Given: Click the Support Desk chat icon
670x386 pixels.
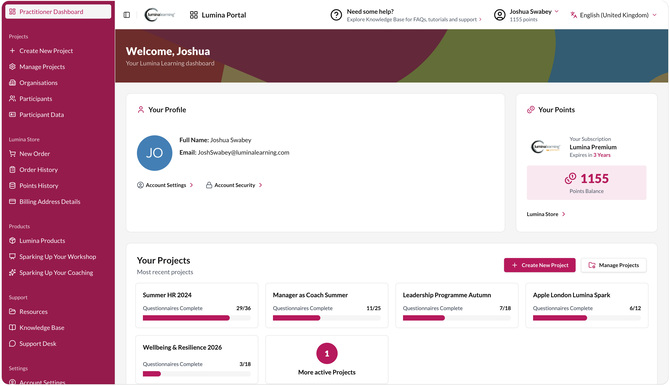Looking at the screenshot, I should (x=12, y=344).
